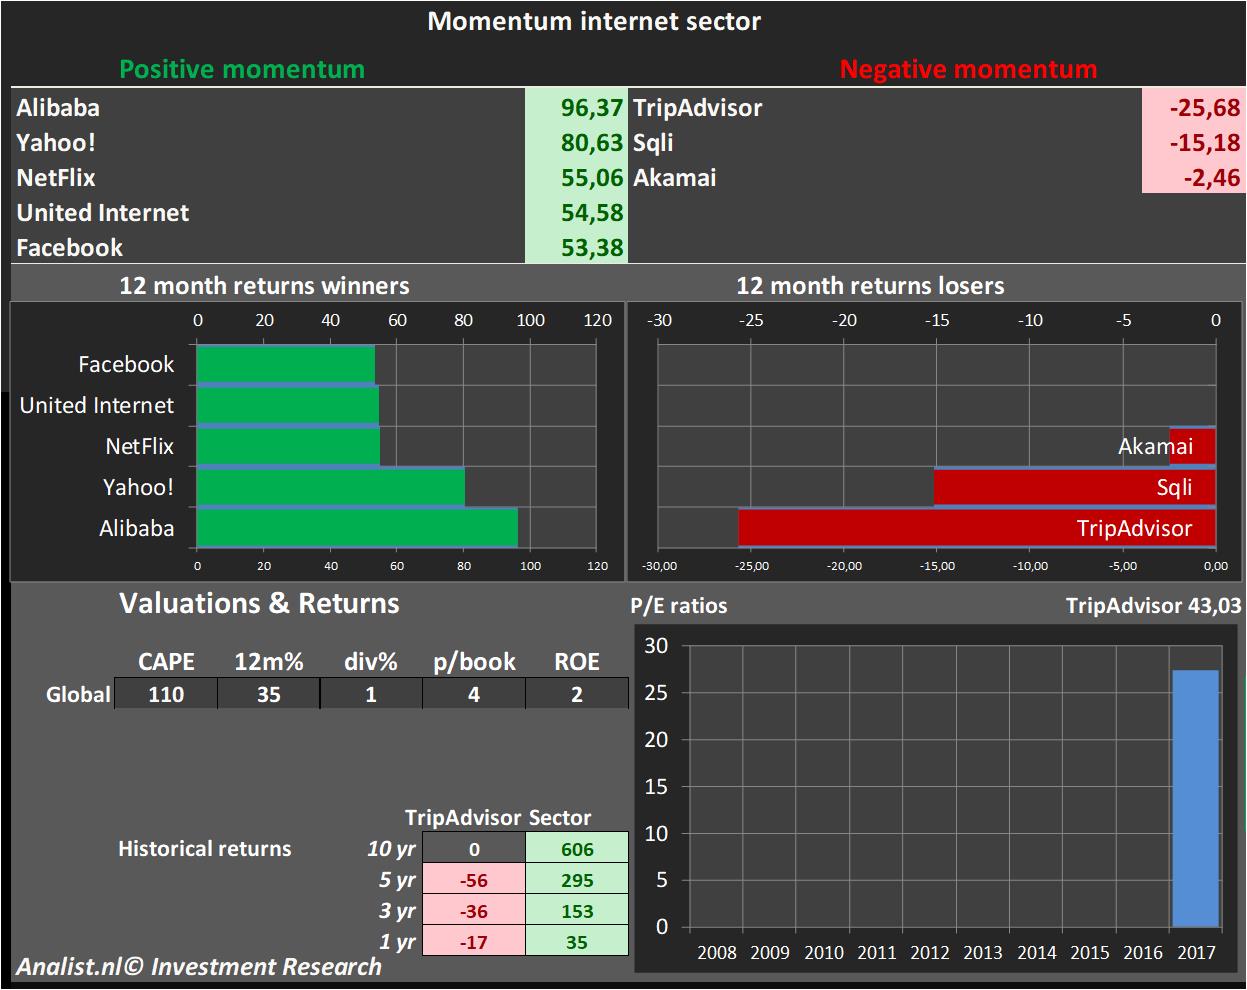Image resolution: width=1247 pixels, height=990 pixels.
Task: Click the '10 yr' row label
Action: tap(391, 850)
